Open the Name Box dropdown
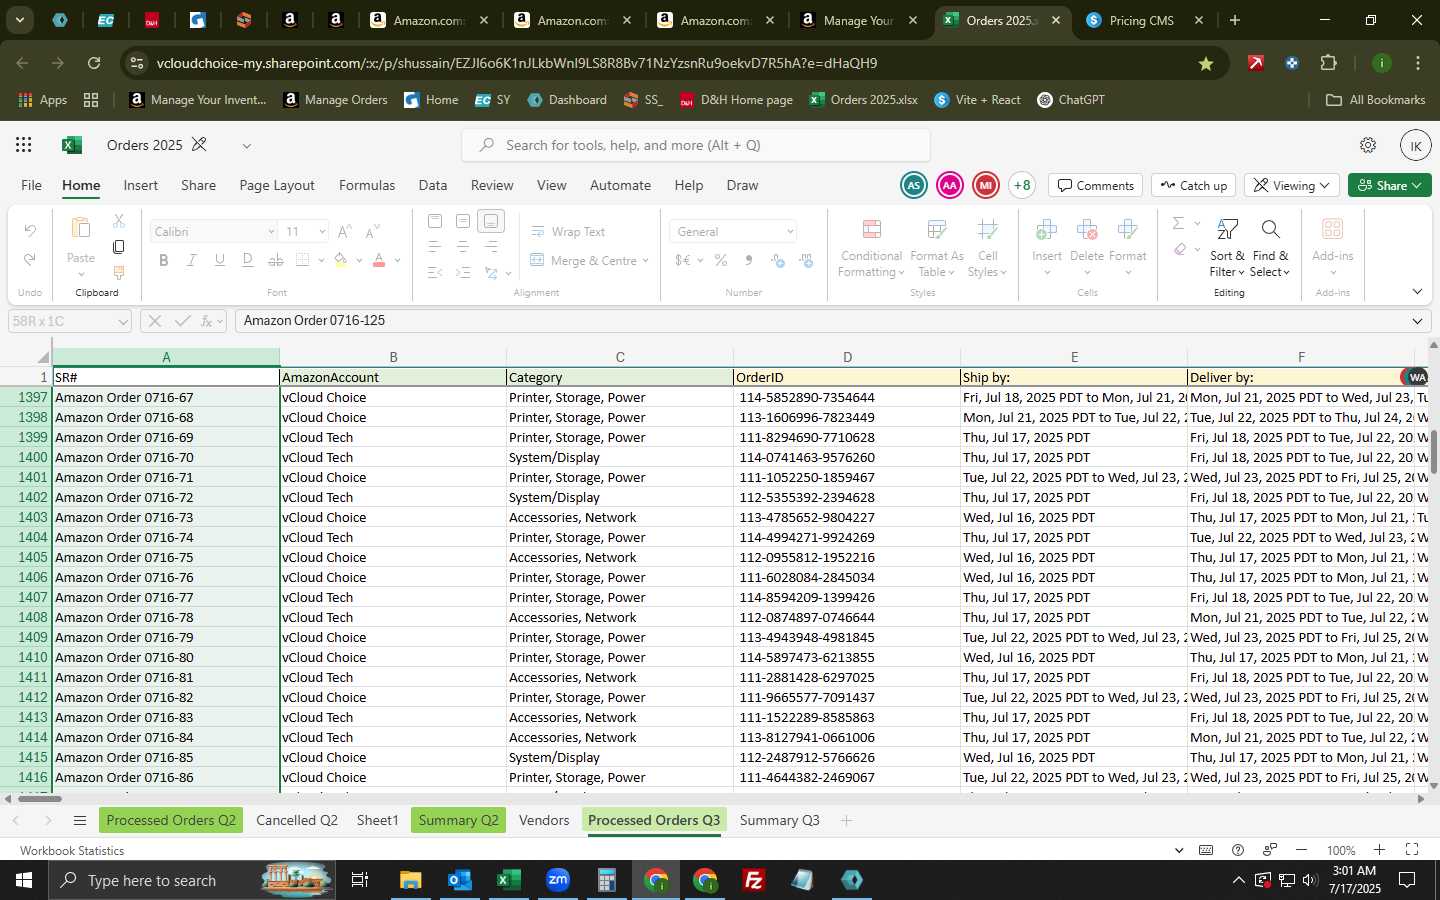Screen dimensions: 1440x900 pos(123,321)
